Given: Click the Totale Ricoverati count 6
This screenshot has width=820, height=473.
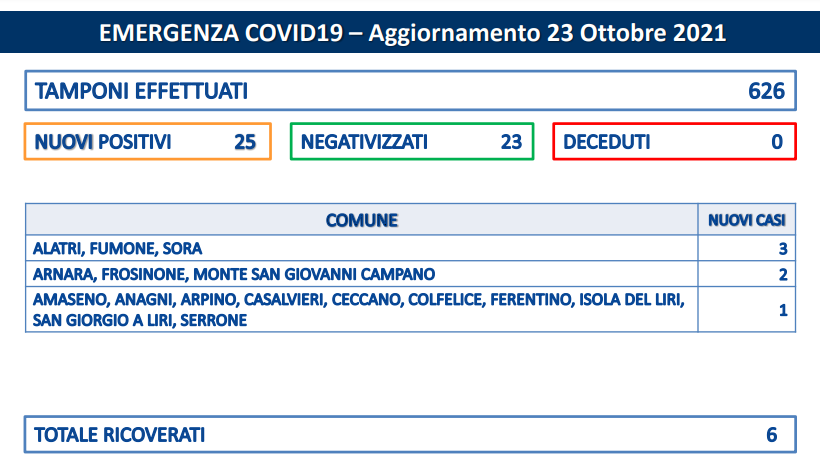Looking at the screenshot, I should 772,435.
